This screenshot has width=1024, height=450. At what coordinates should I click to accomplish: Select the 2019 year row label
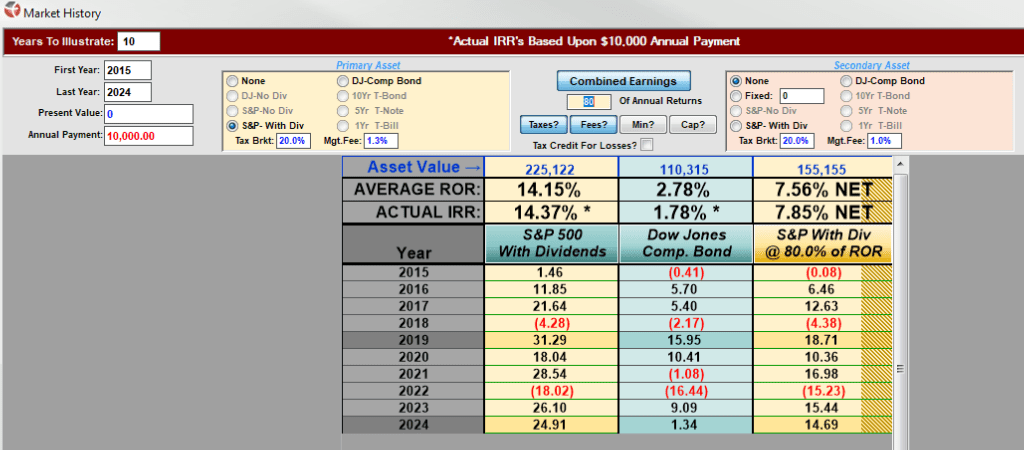413,340
